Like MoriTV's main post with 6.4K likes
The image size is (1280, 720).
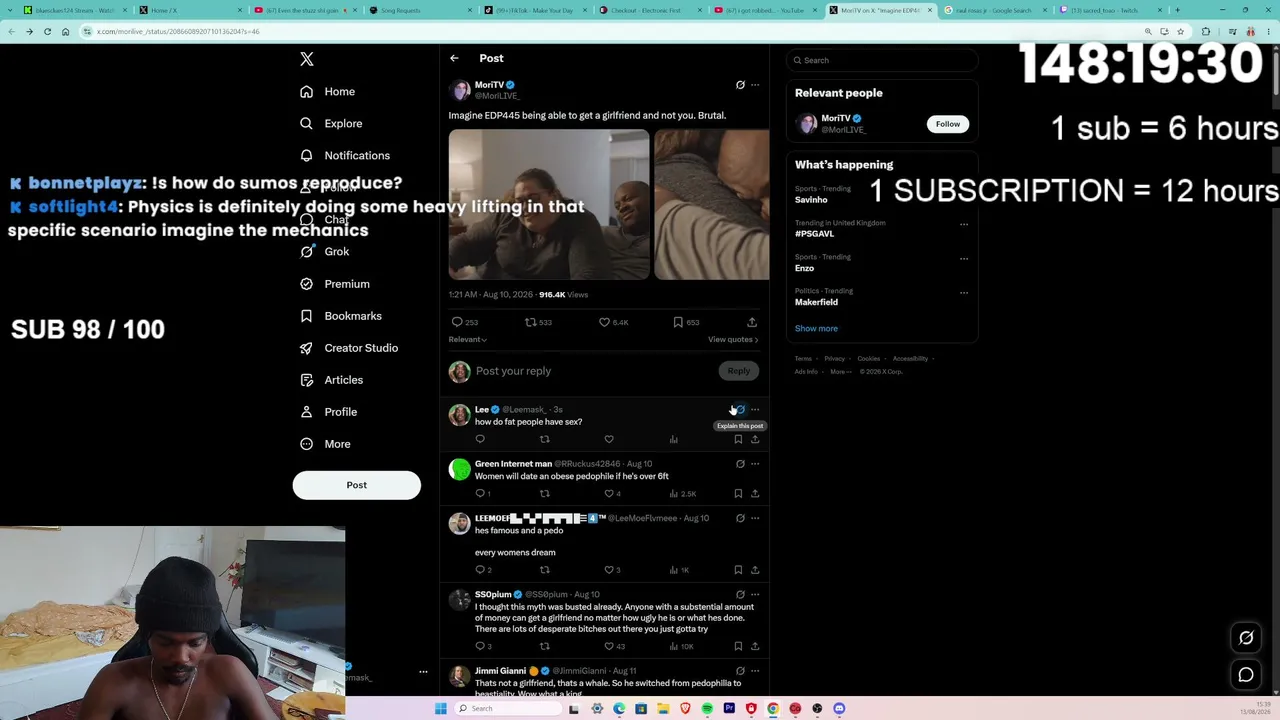tap(604, 322)
